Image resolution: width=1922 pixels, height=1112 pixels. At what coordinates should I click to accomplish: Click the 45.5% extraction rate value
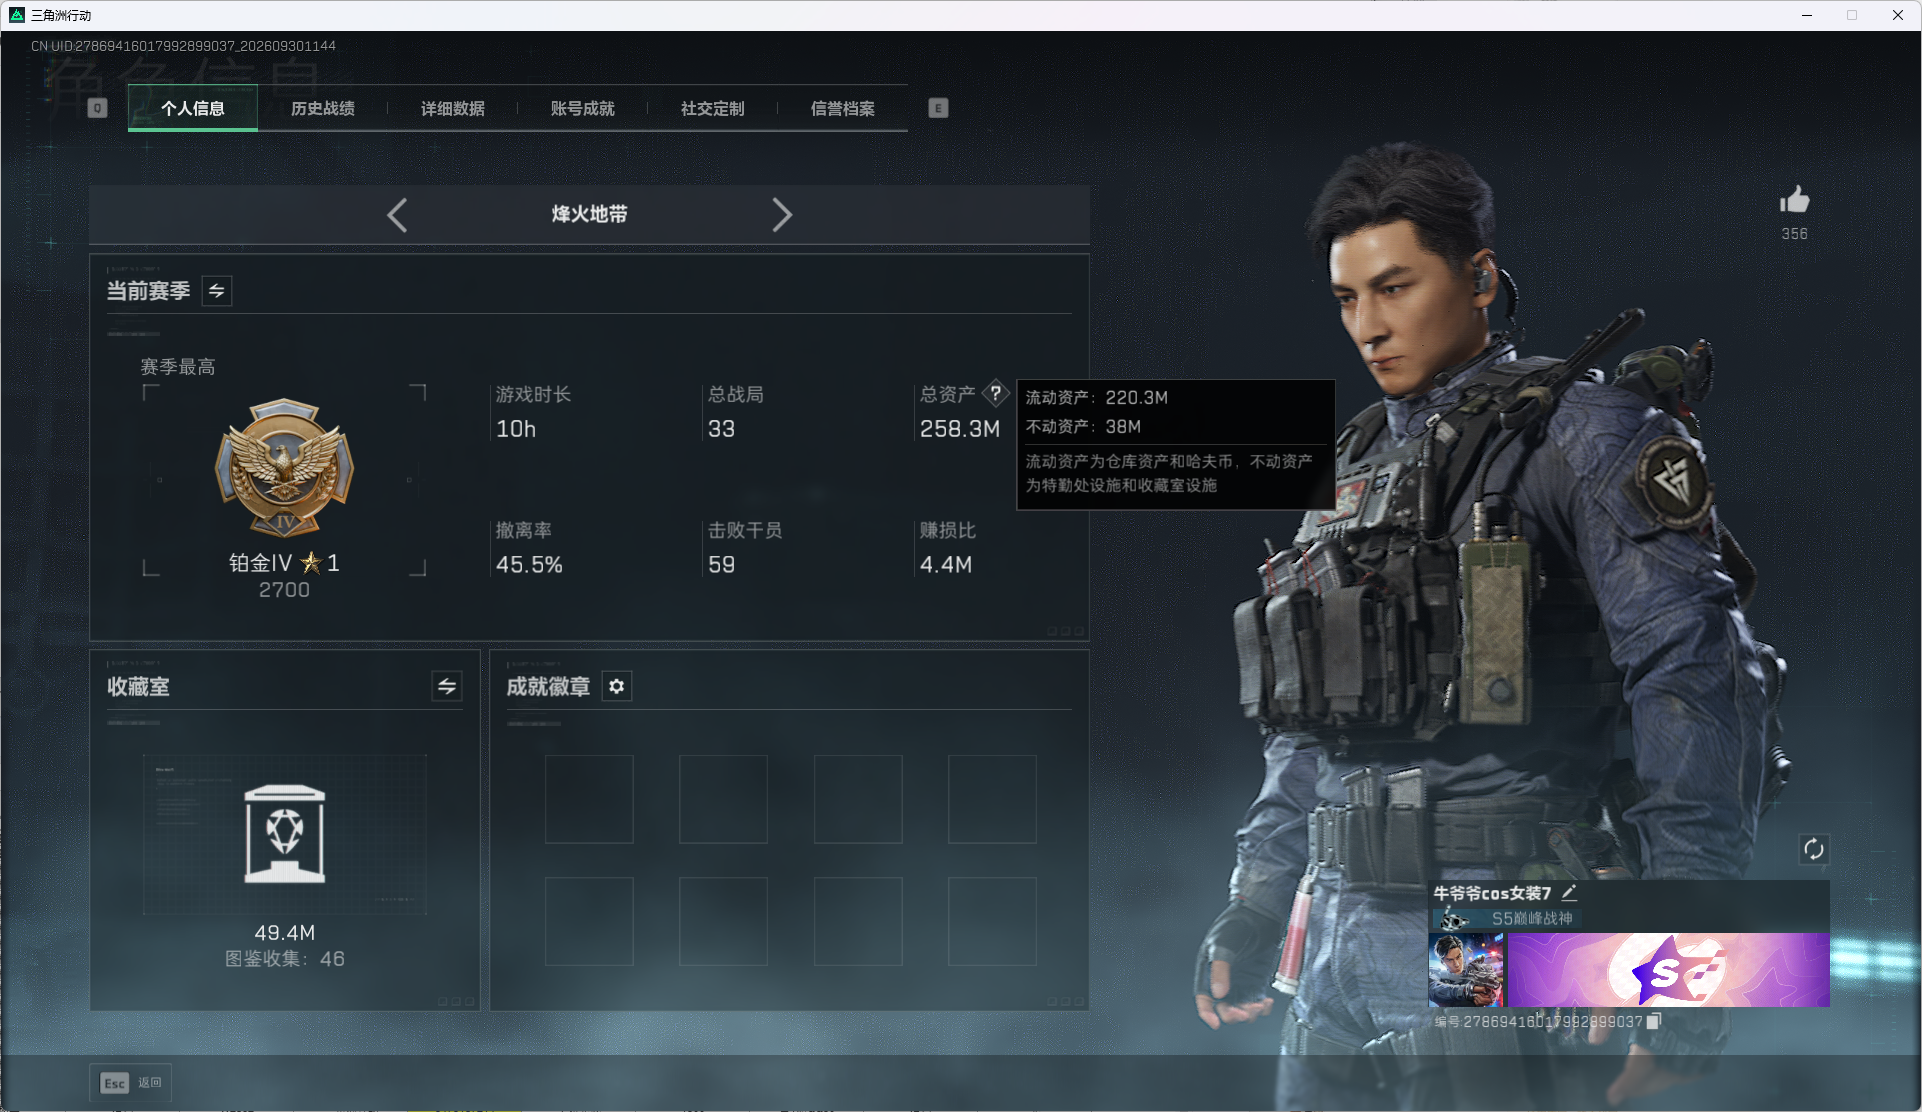(529, 565)
